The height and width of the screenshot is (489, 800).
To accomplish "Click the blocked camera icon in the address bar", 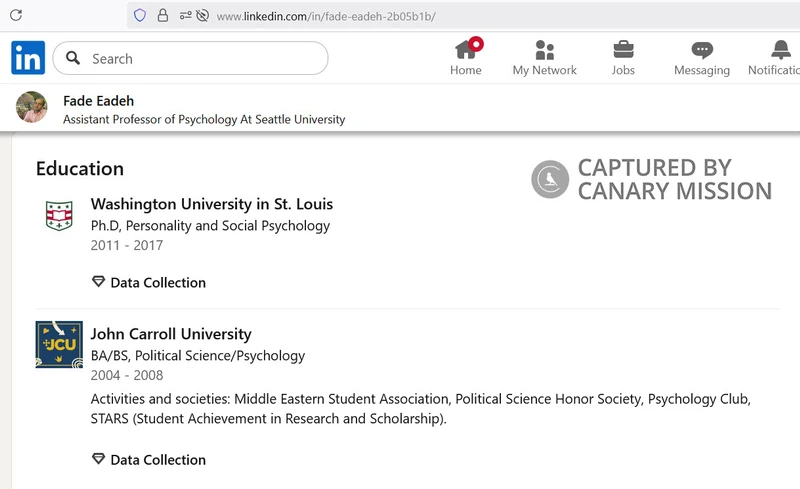I will coord(203,16).
